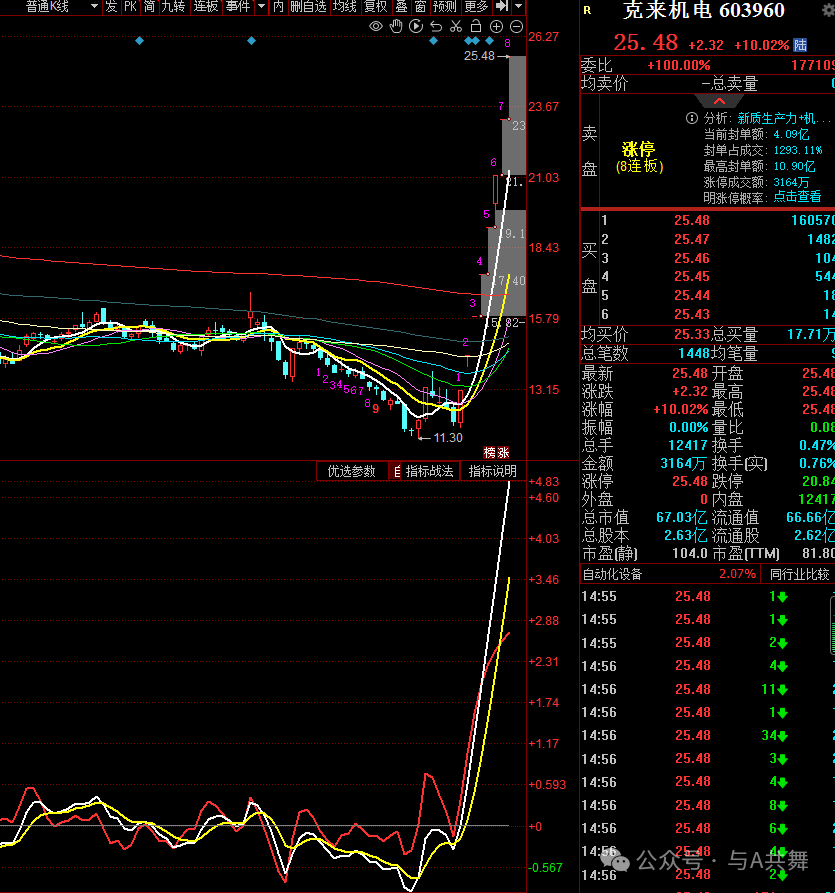Click the yellow R icon beside stock name
Screen dimensions: 835x893
click(587, 10)
